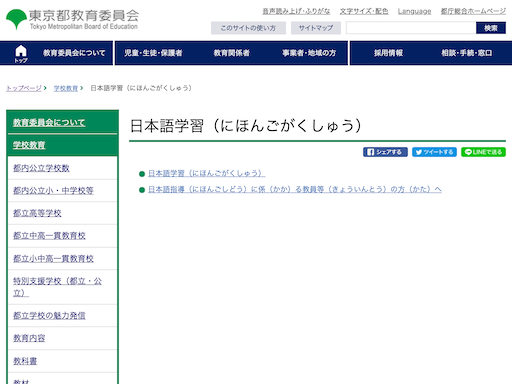The width and height of the screenshot is (512, 384).
Task: Open the sidebar link 都立中高一貫教育校
Action: pos(49,236)
